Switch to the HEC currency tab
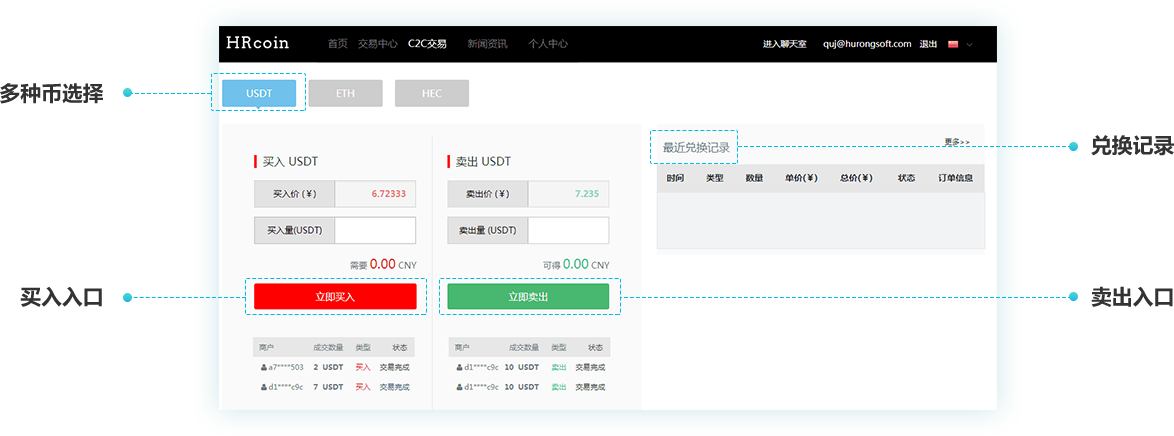The image size is (1174, 436). click(x=431, y=93)
